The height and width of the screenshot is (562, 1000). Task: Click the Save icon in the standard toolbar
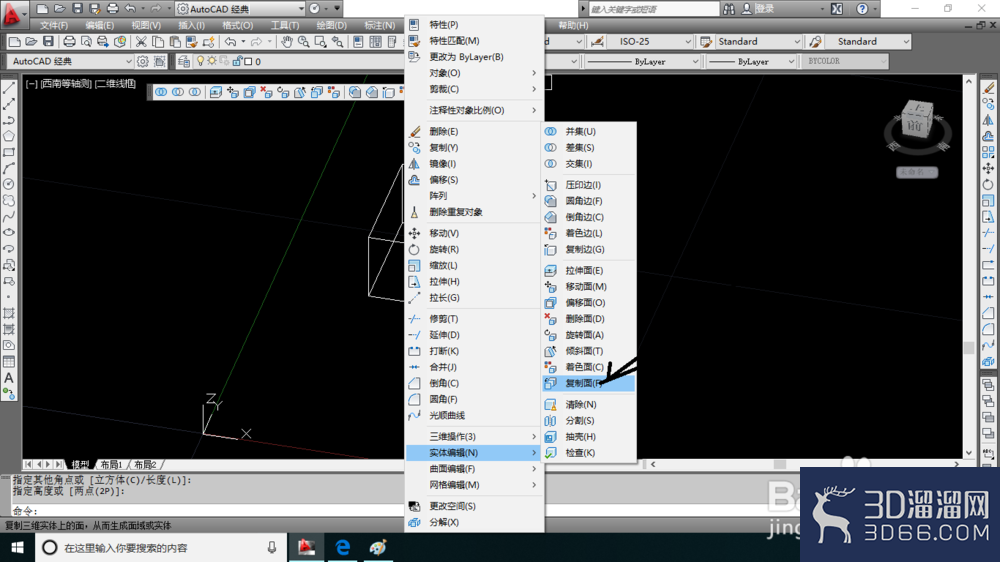[48, 41]
